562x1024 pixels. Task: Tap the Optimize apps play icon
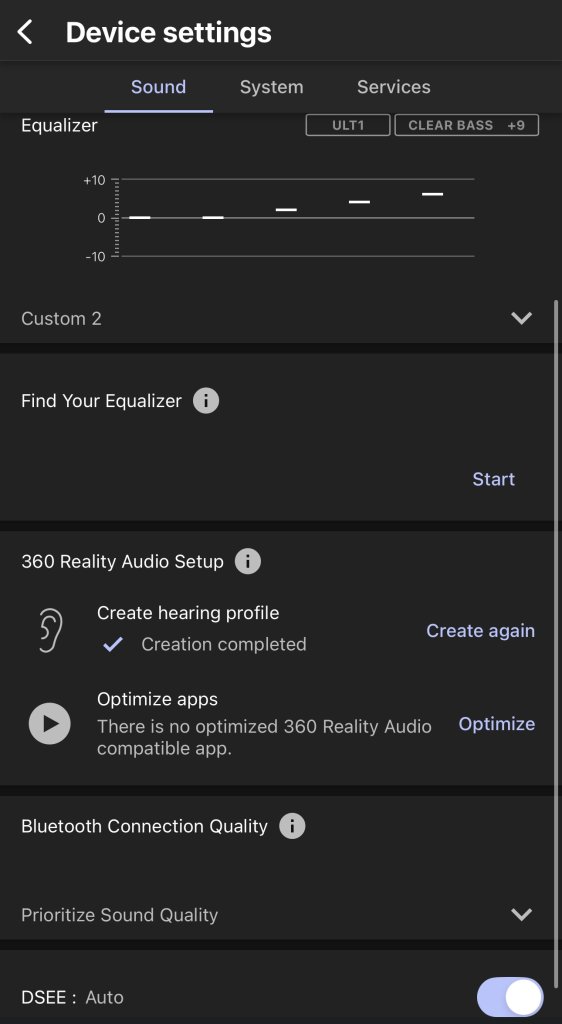coord(50,724)
